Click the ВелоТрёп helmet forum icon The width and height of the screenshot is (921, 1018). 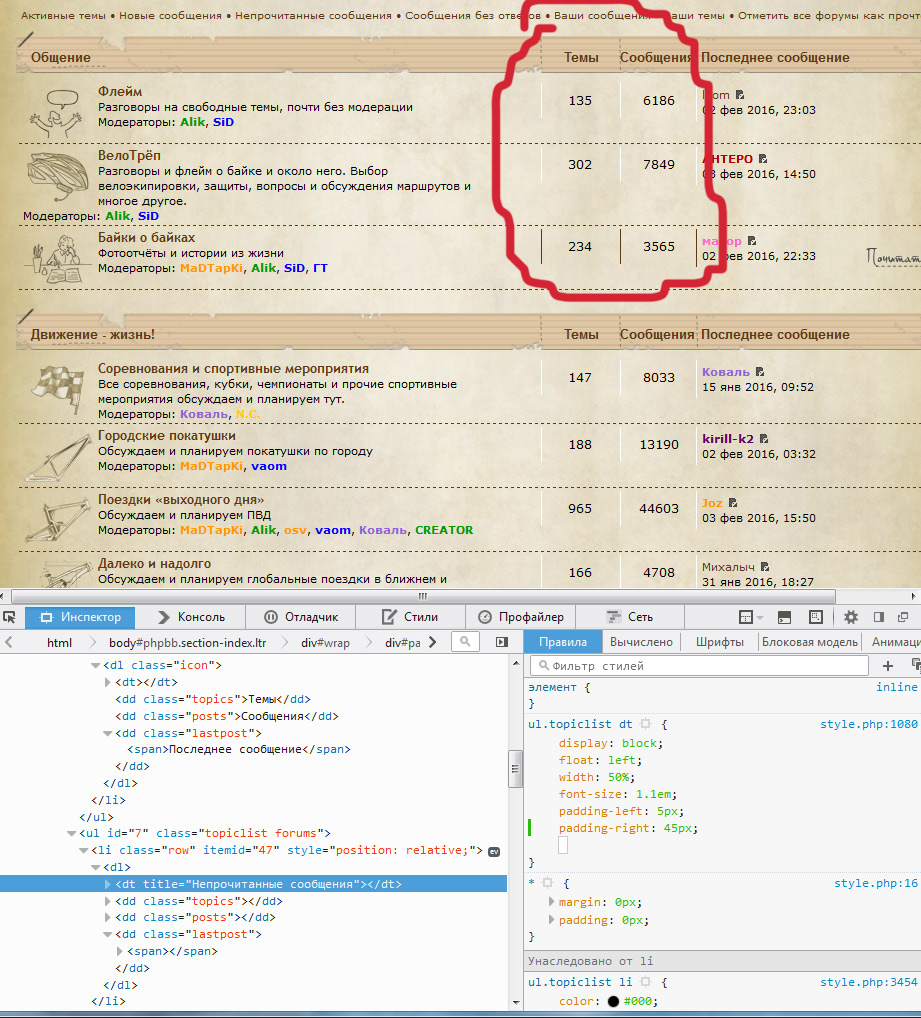[55, 175]
